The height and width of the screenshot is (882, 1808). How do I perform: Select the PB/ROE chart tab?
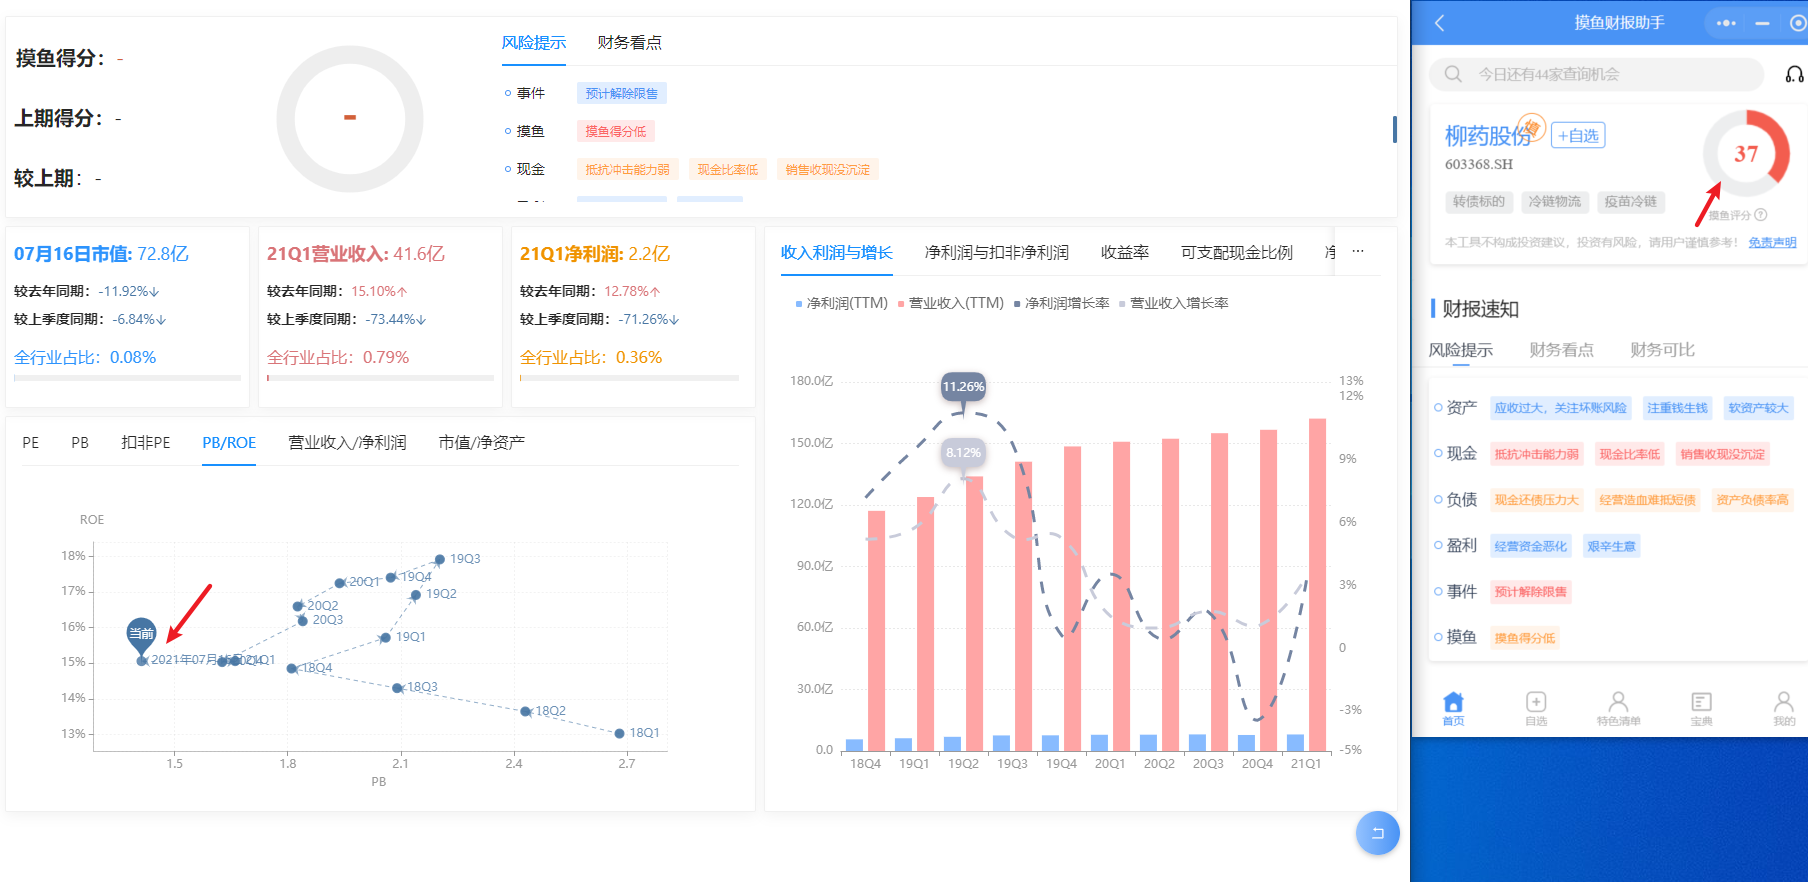(x=229, y=443)
